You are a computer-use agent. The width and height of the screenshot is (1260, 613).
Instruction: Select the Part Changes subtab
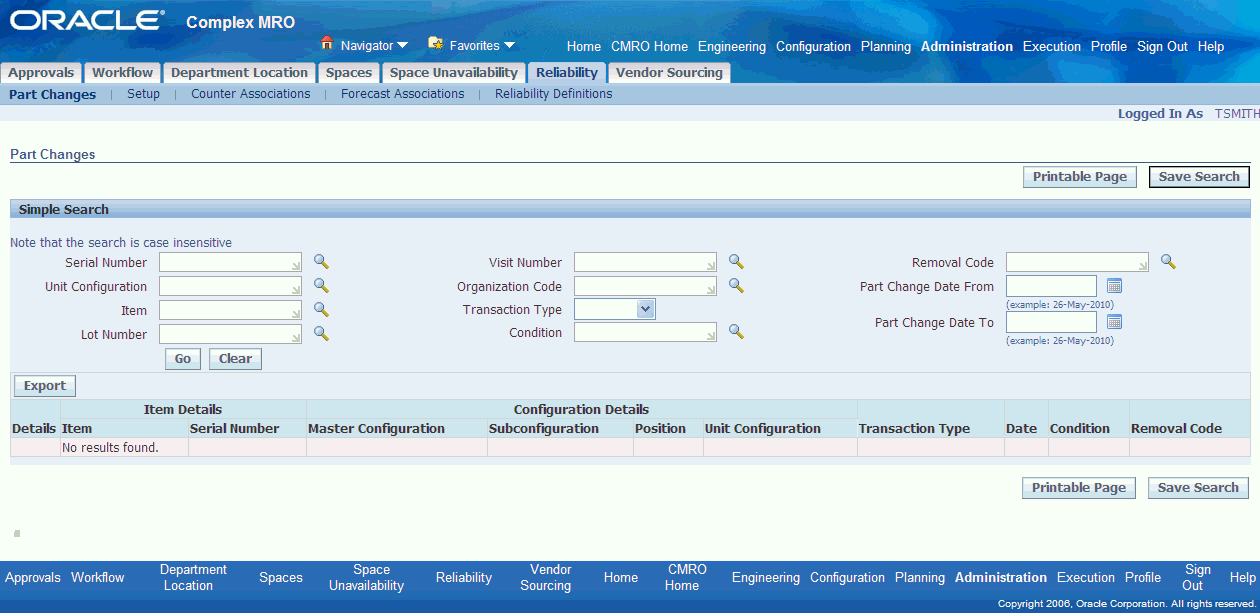53,94
